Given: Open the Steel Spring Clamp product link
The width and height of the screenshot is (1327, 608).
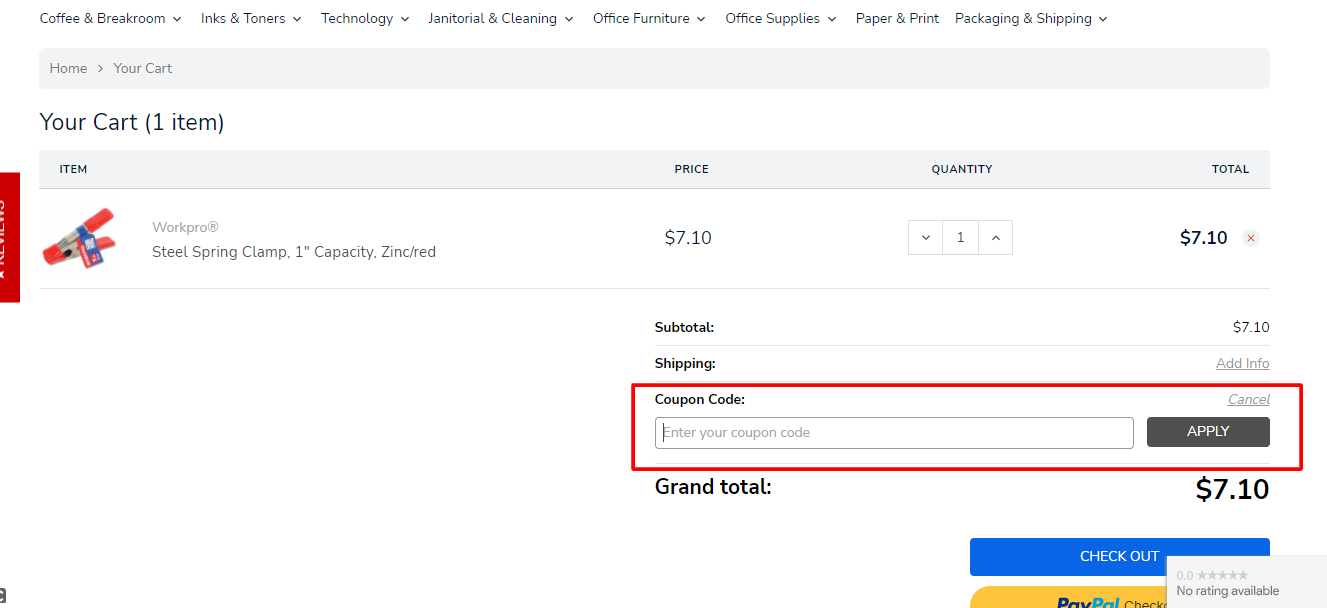Looking at the screenshot, I should point(294,252).
